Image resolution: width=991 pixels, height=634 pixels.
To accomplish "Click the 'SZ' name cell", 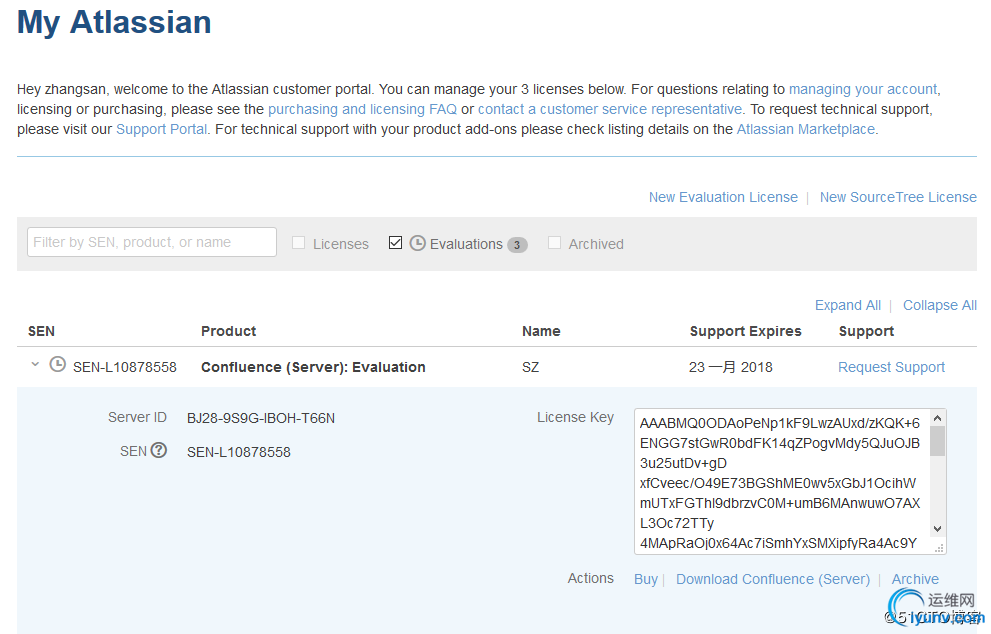I will click(530, 367).
